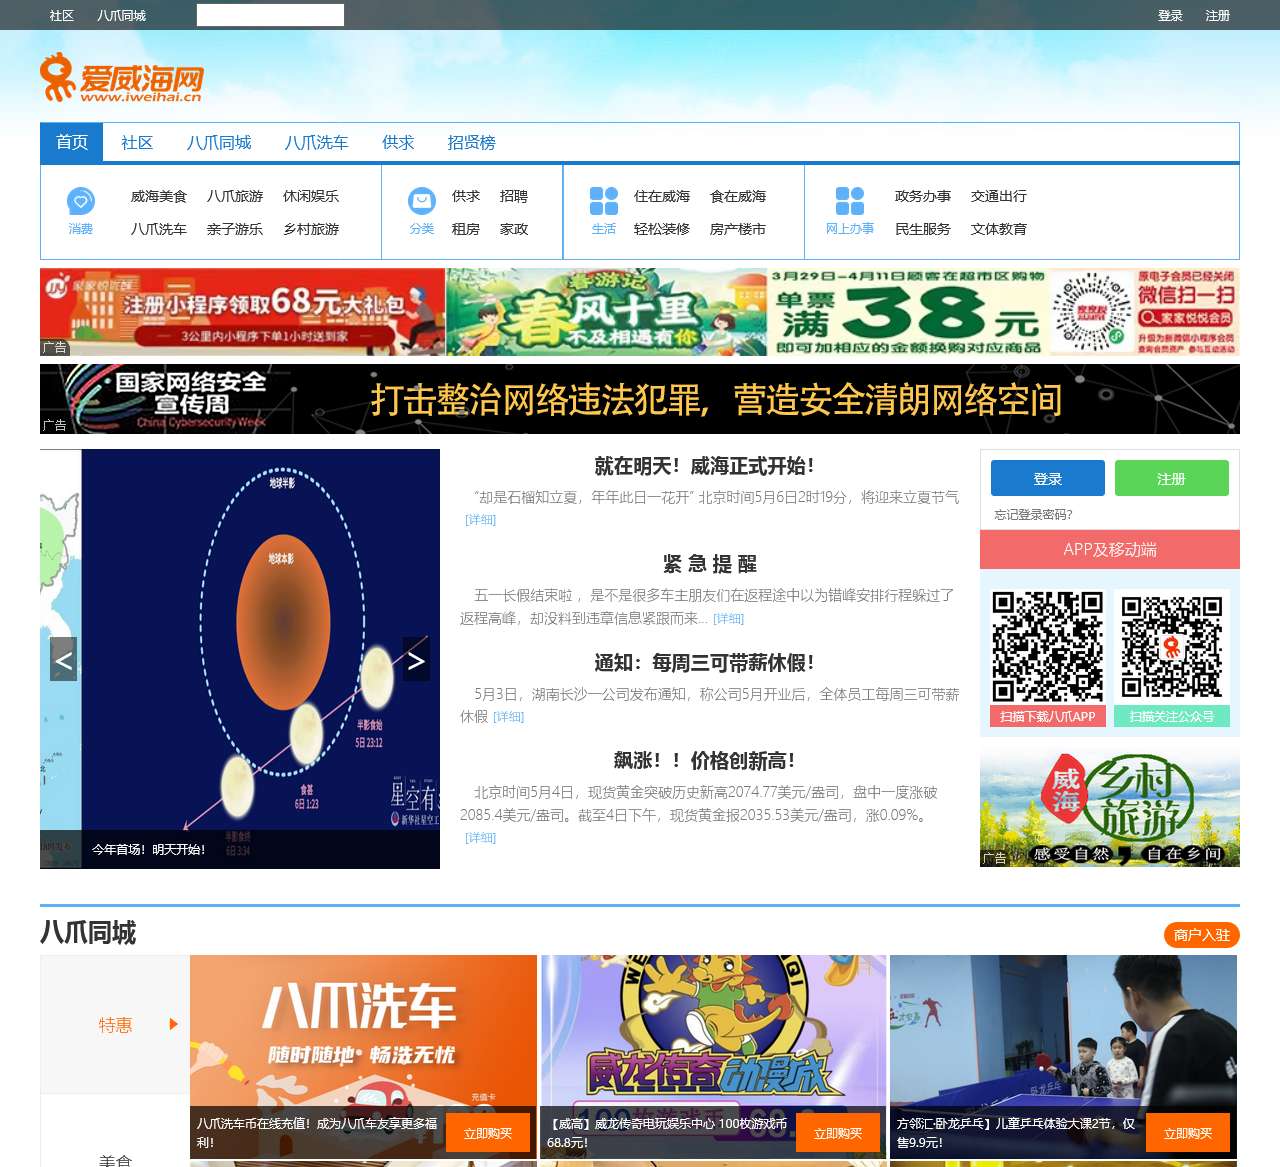1280x1167 pixels.
Task: Open the 八爪旅游 link
Action: (235, 196)
